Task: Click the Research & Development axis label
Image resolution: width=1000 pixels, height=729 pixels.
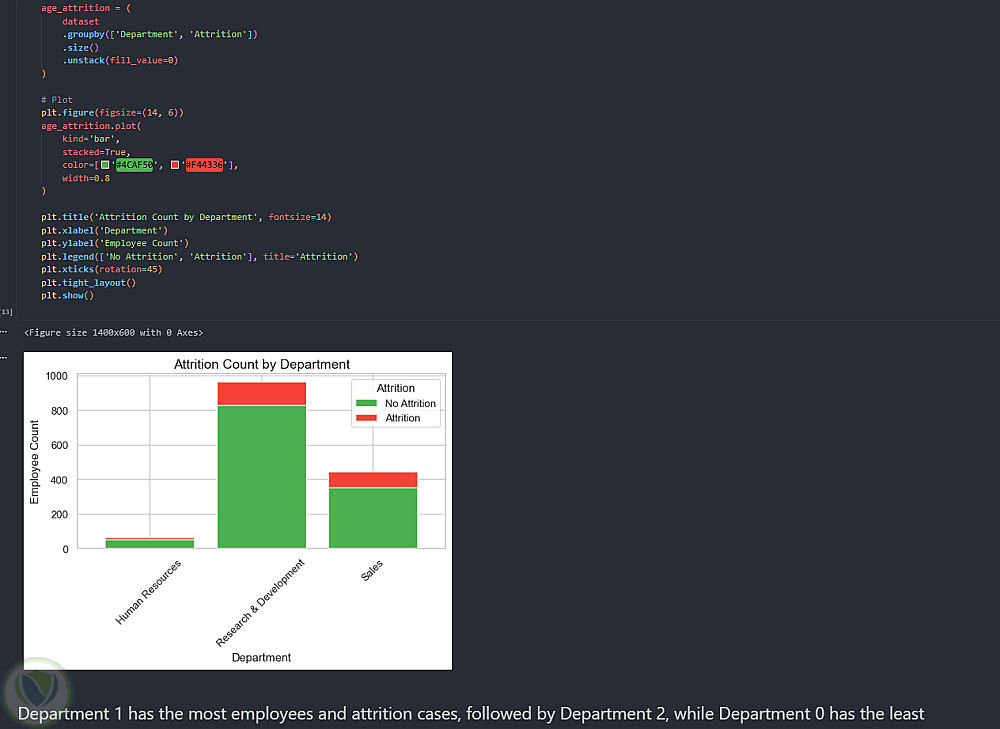Action: click(260, 603)
